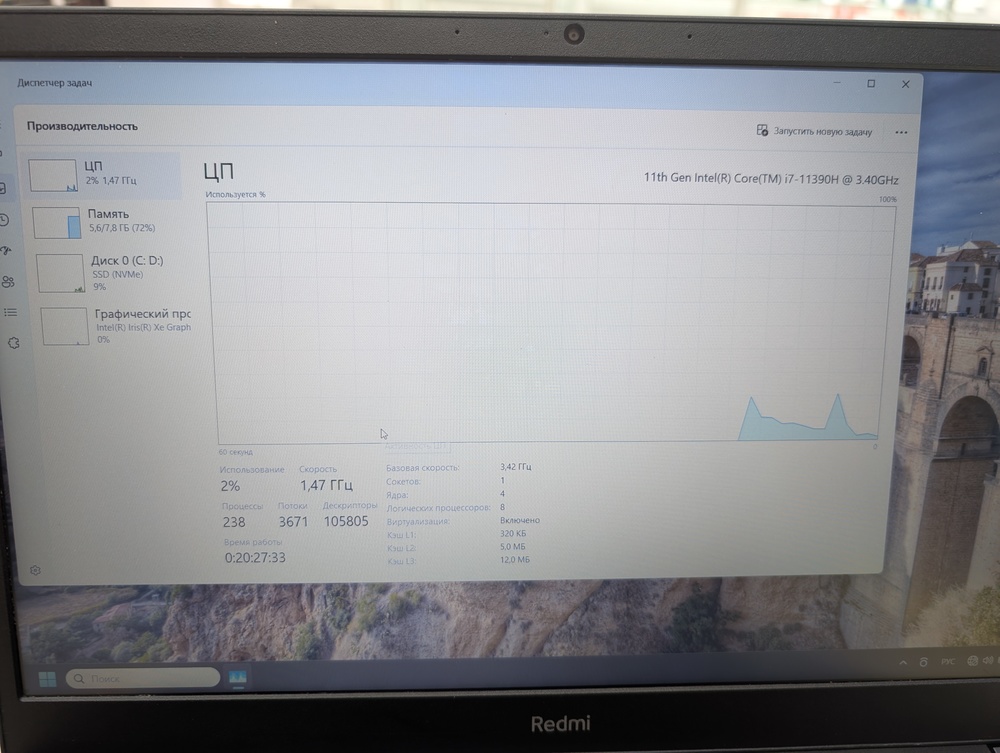The width and height of the screenshot is (1000, 753).
Task: Click the 3671 threads count
Action: coord(293,522)
